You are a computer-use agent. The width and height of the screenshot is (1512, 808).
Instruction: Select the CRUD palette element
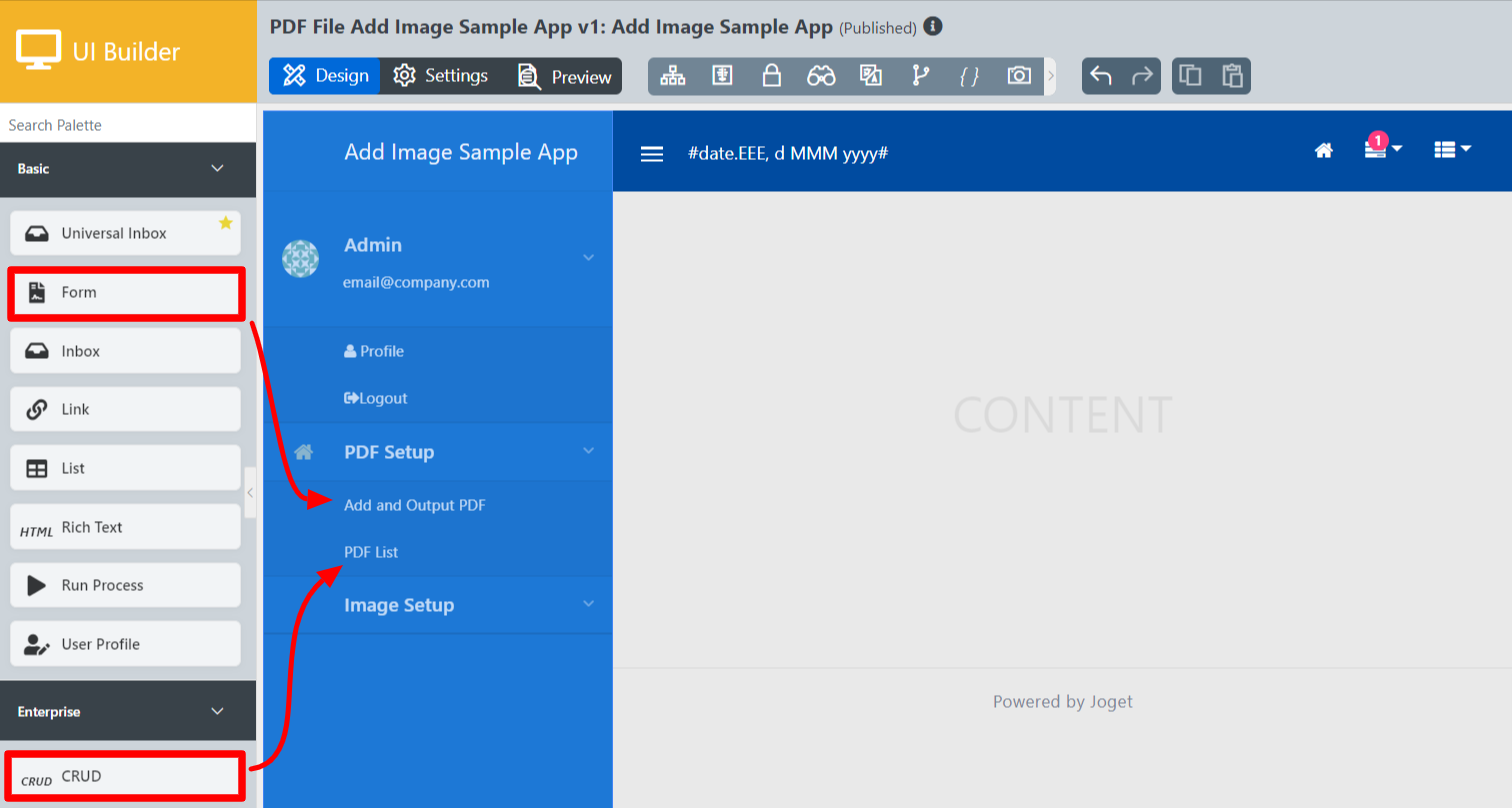point(124,776)
